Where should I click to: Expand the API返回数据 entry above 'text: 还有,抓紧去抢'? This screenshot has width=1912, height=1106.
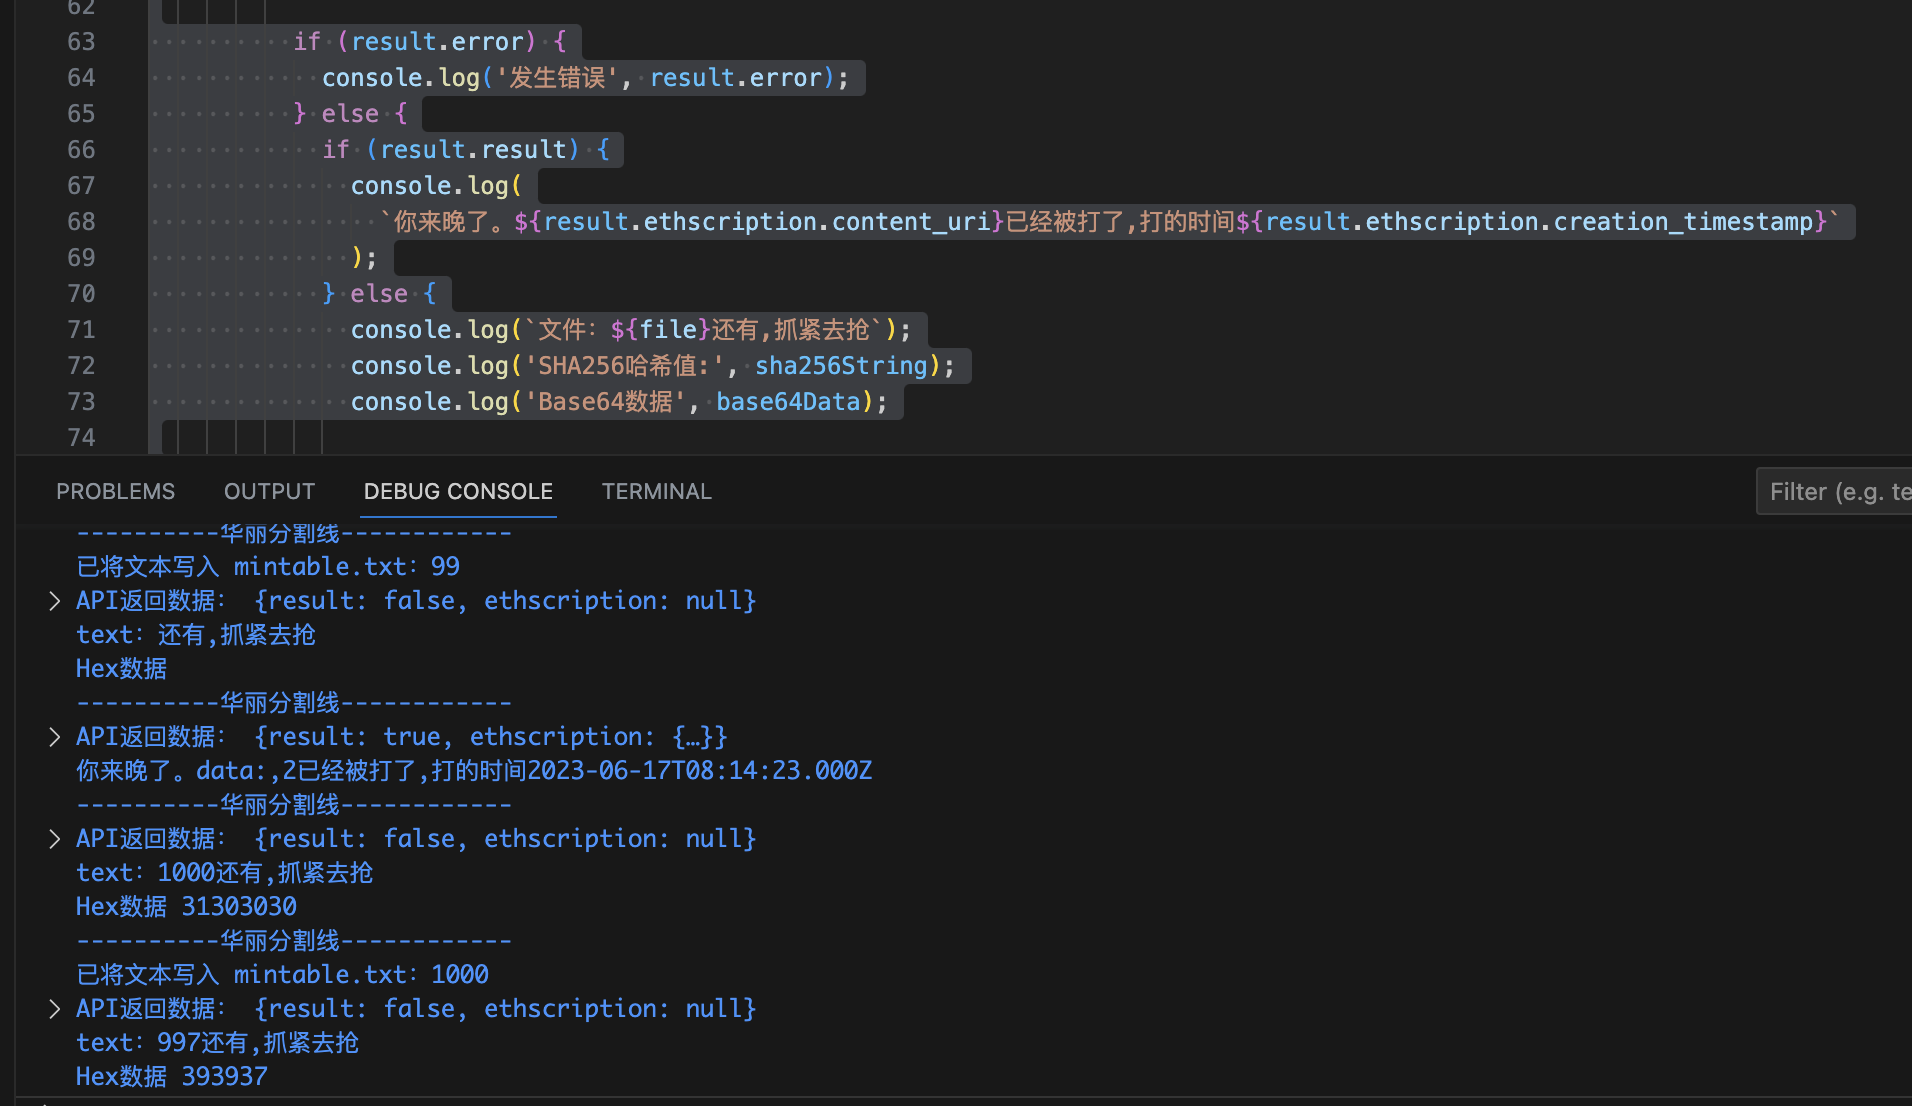(55, 601)
